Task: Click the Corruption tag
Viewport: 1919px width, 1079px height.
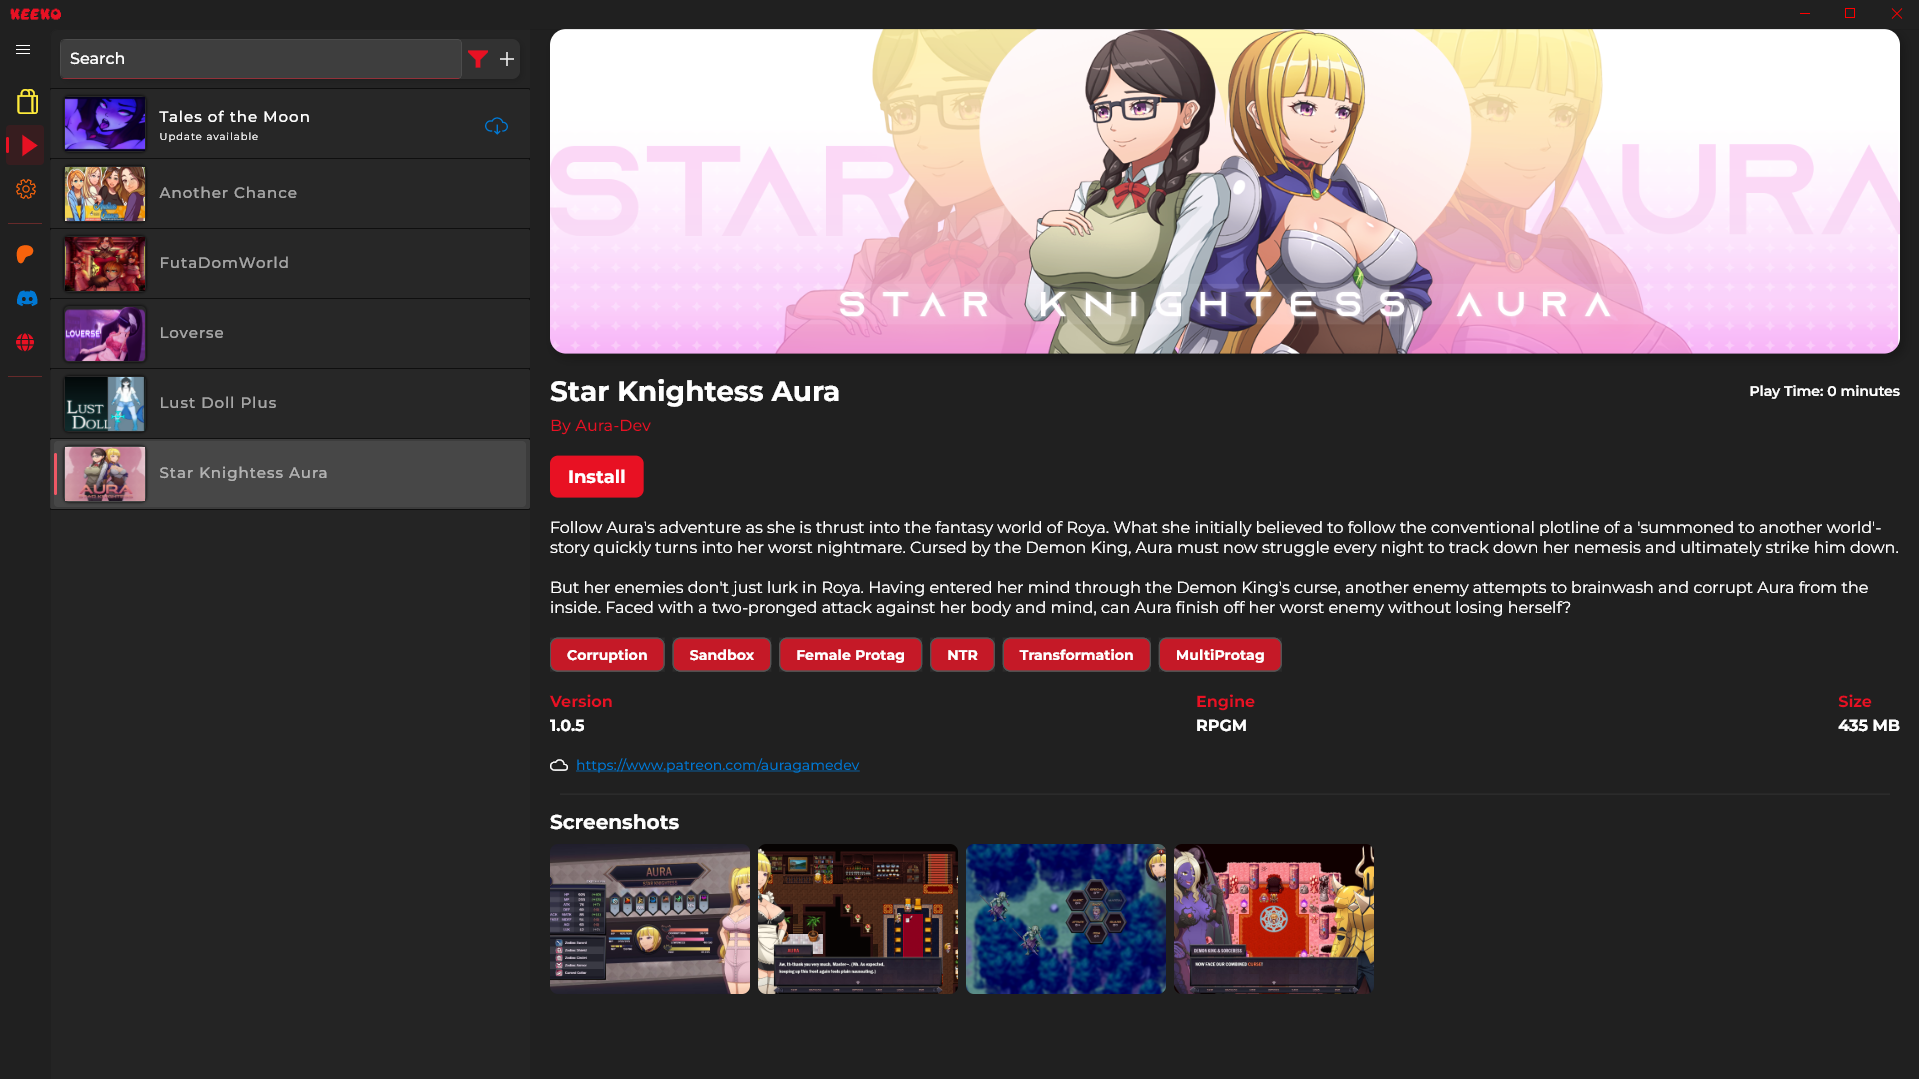Action: [607, 655]
